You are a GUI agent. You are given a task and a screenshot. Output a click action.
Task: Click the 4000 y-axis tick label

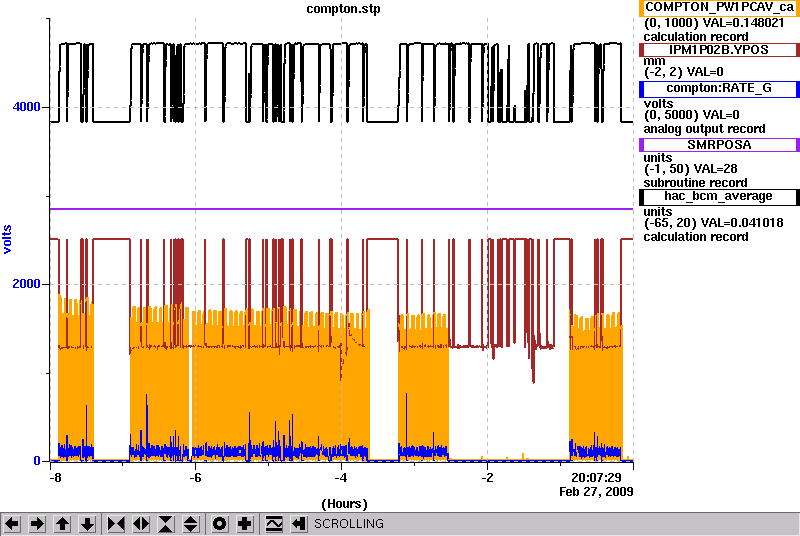point(27,107)
